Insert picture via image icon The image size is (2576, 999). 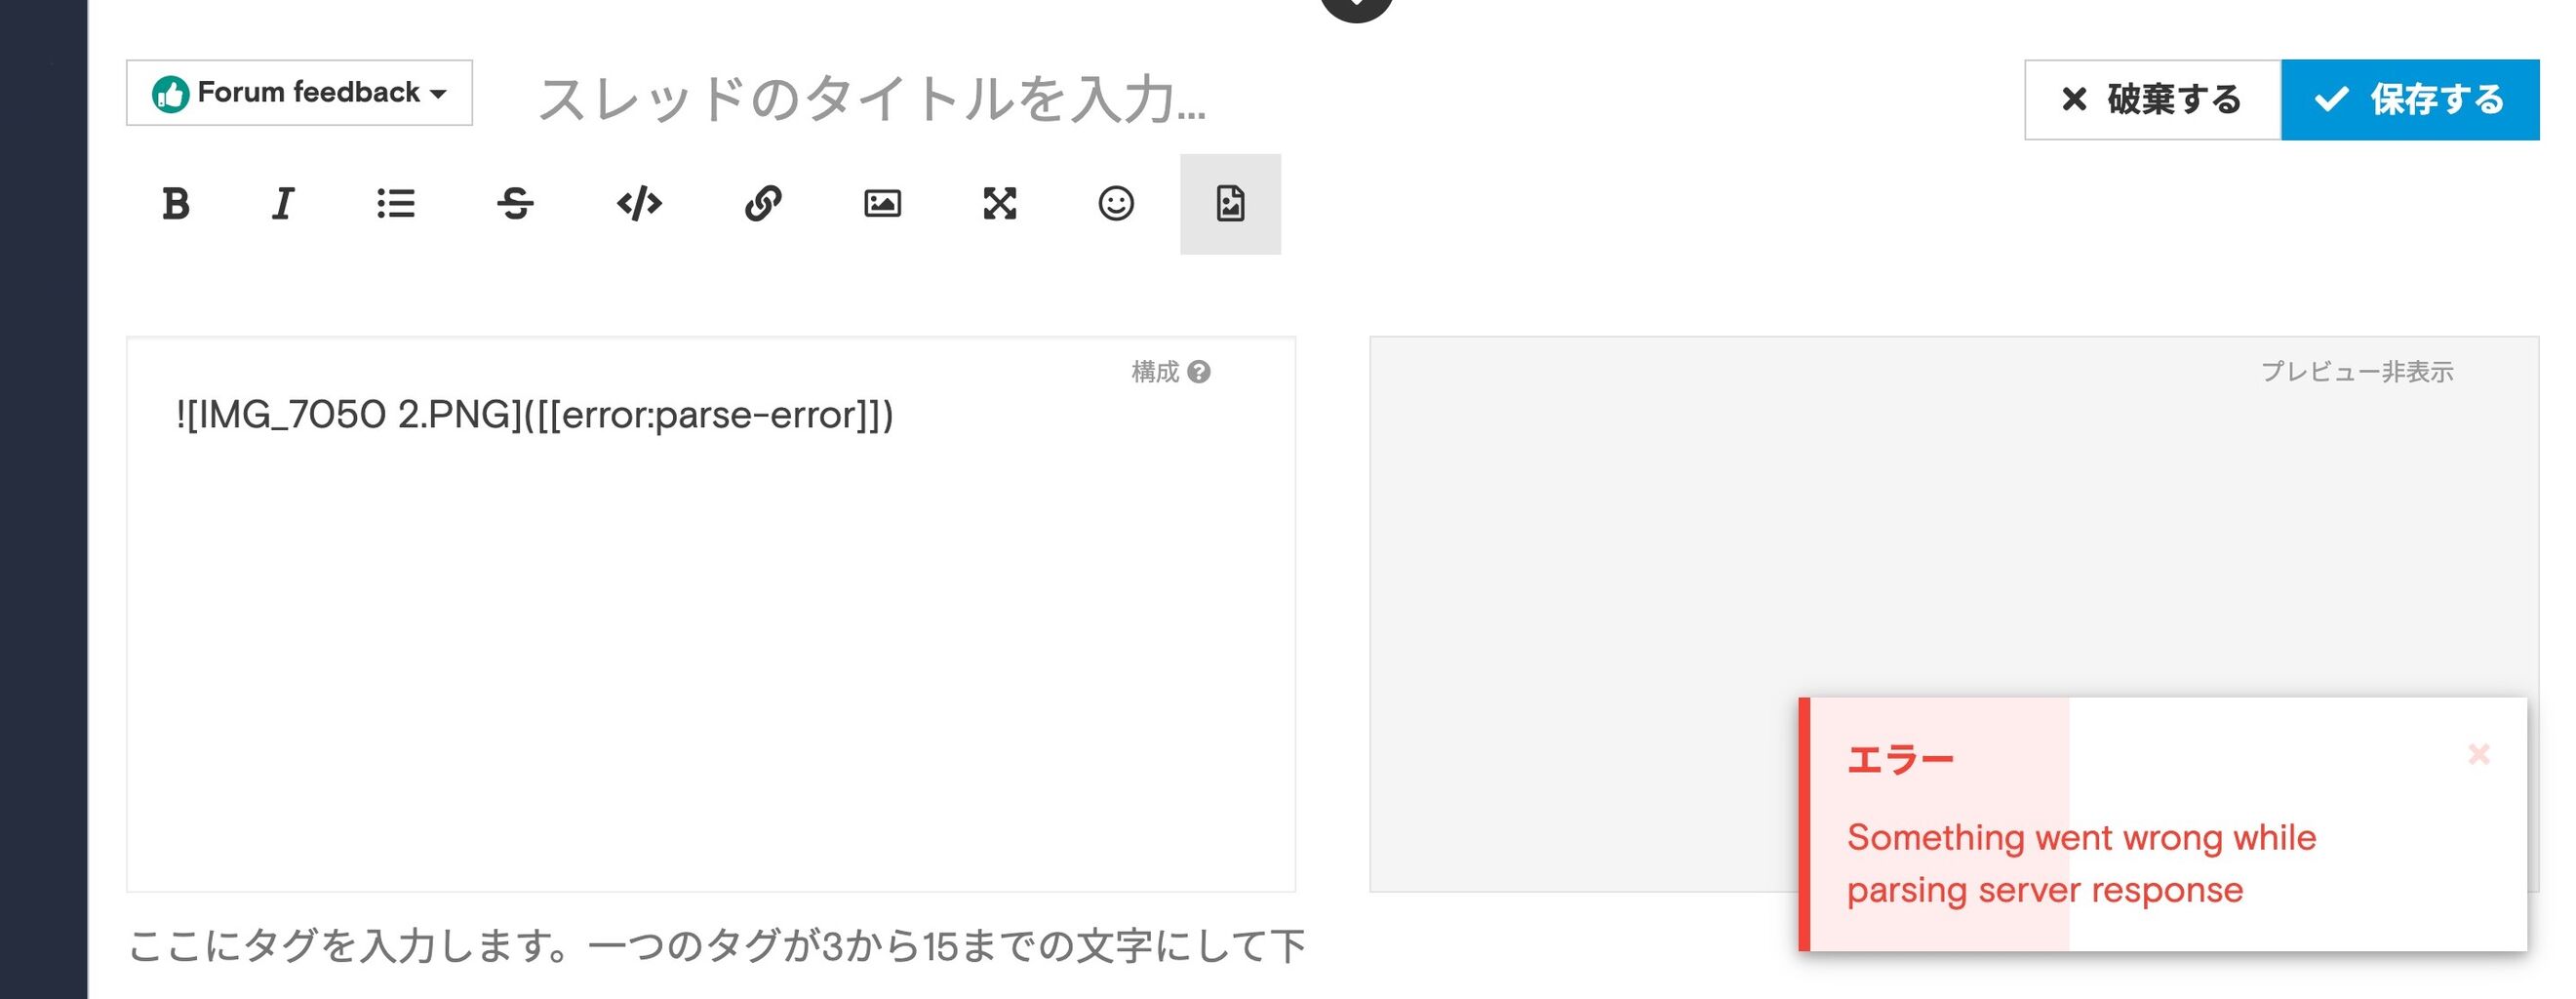coord(882,204)
